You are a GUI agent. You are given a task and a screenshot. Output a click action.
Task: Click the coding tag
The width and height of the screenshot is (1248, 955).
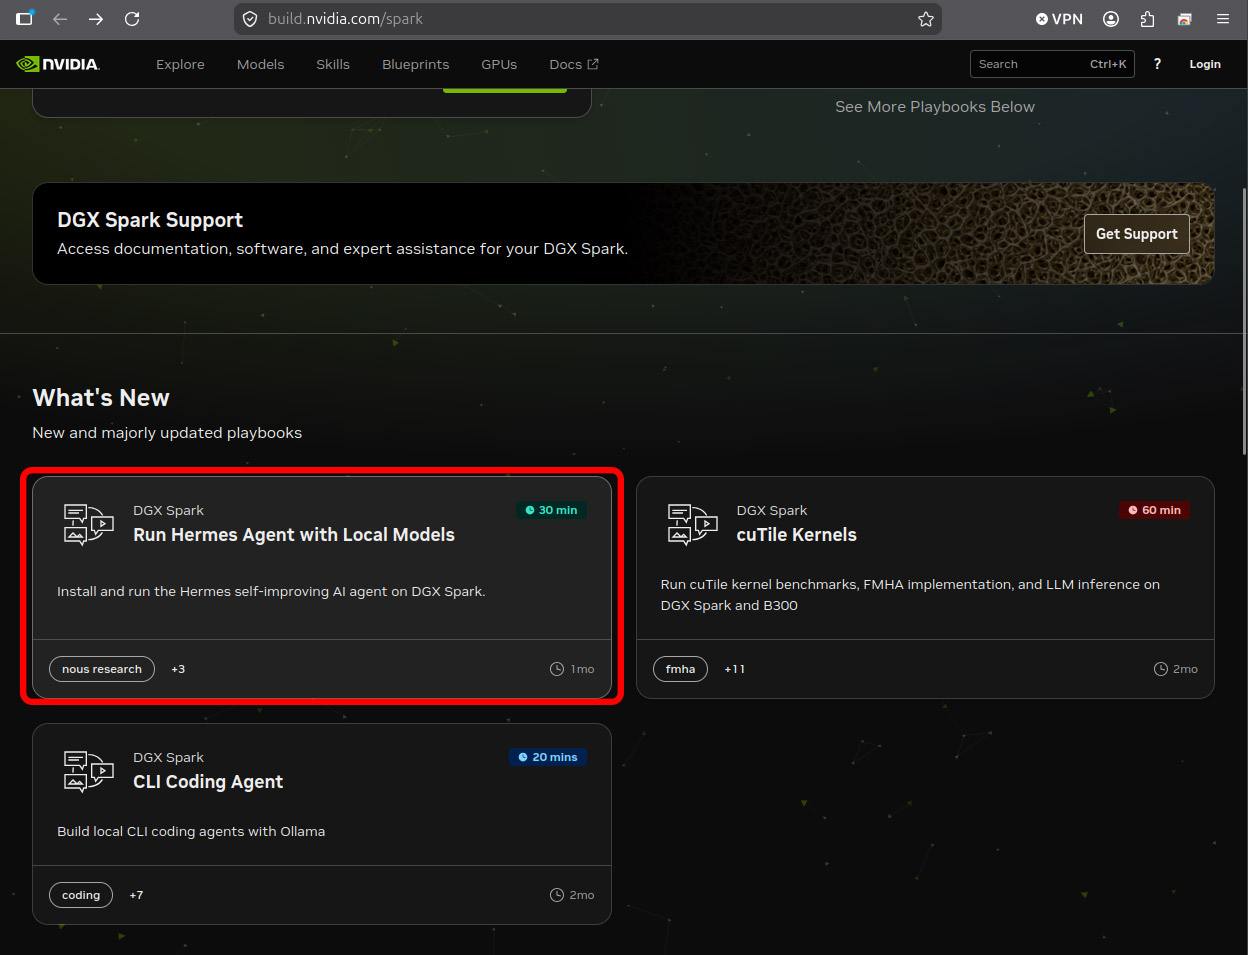81,895
